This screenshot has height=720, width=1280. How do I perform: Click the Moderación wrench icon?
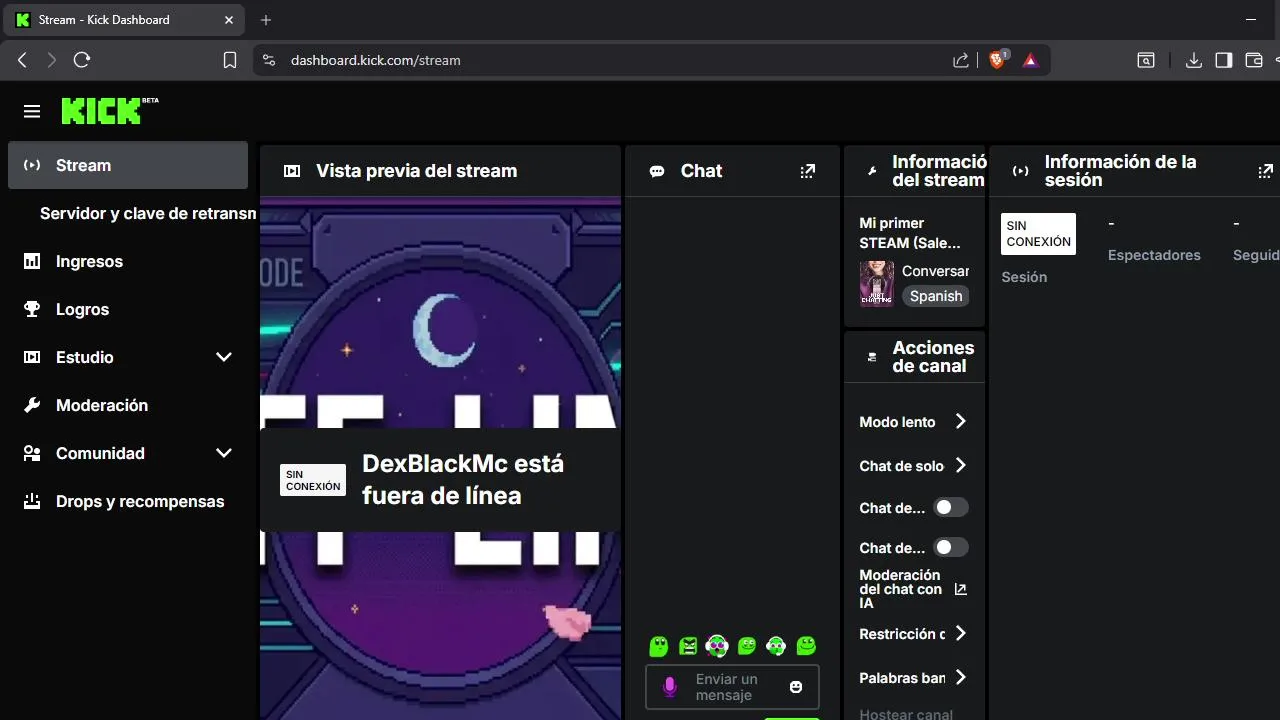coord(32,405)
